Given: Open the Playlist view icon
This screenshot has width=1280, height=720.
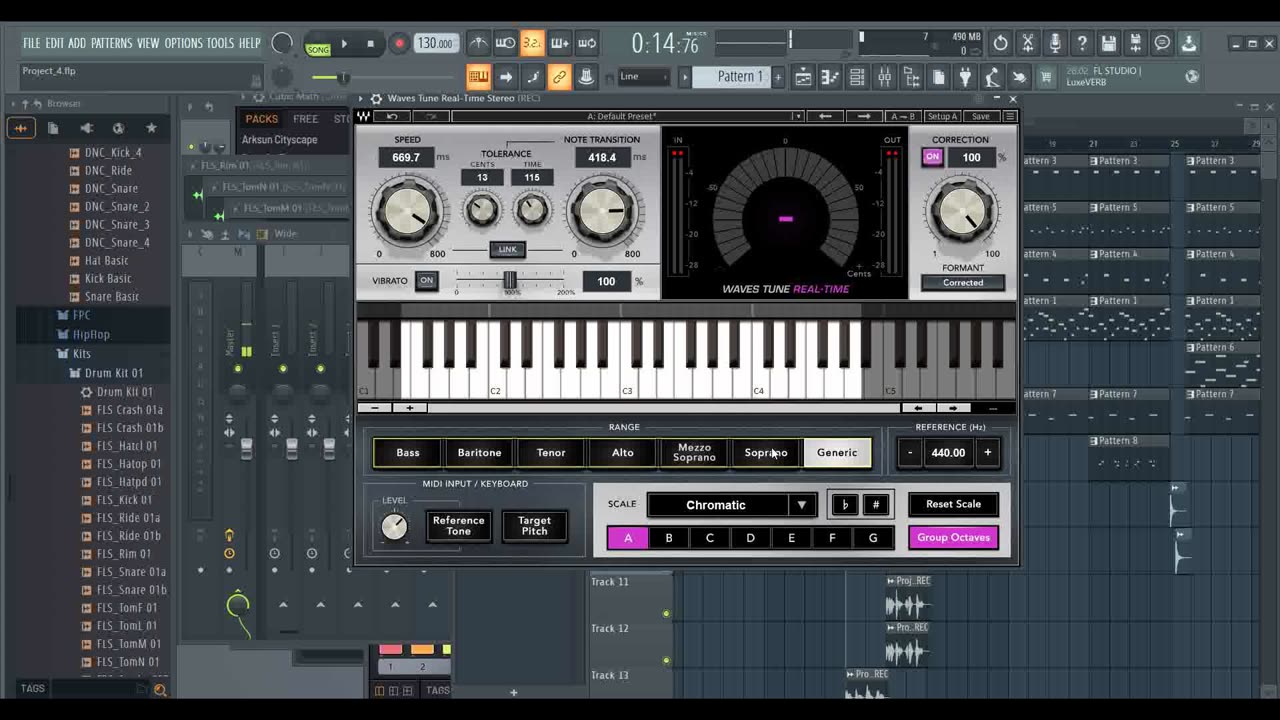Looking at the screenshot, I should pyautogui.click(x=803, y=77).
